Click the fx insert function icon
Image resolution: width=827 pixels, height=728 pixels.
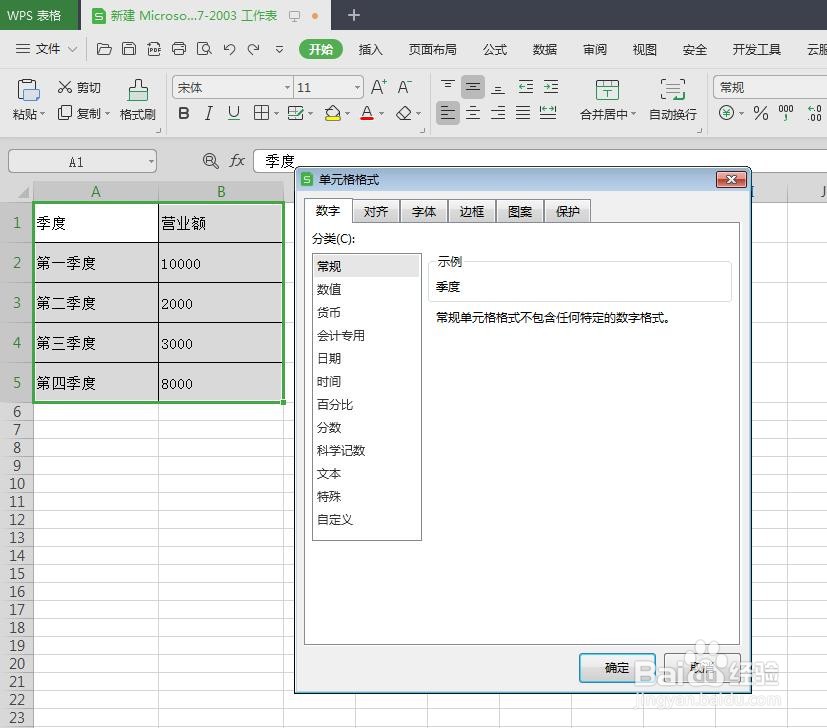237,161
